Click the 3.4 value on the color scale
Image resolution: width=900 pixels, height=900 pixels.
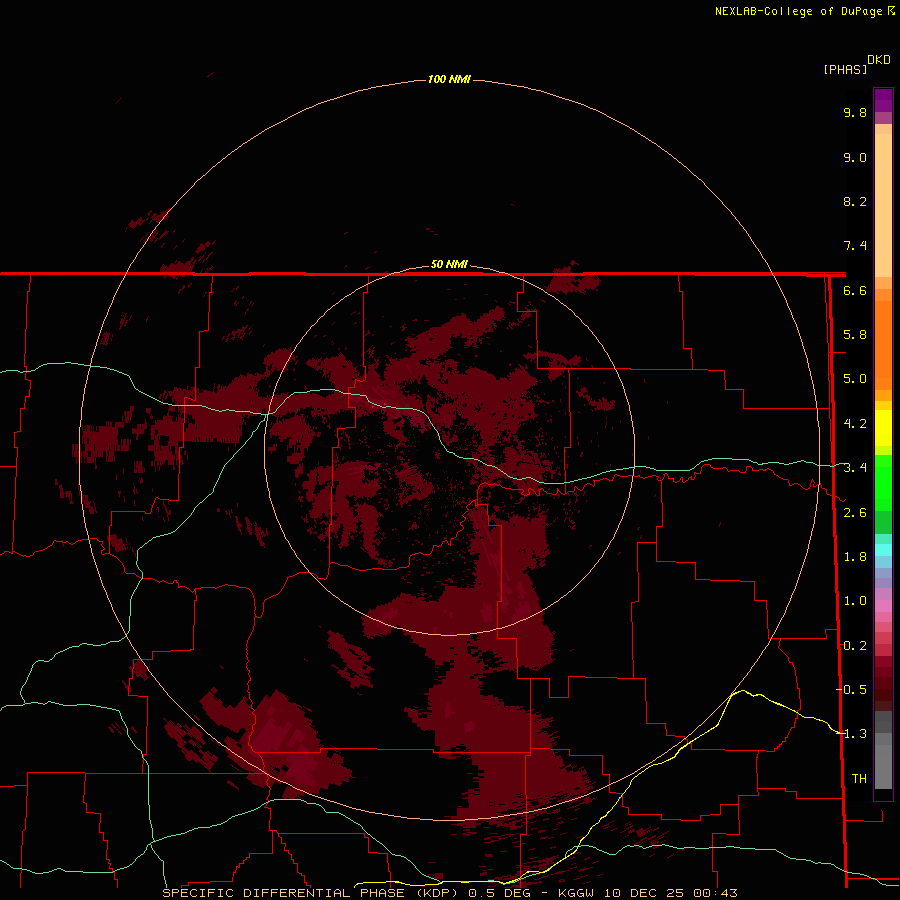pos(855,468)
